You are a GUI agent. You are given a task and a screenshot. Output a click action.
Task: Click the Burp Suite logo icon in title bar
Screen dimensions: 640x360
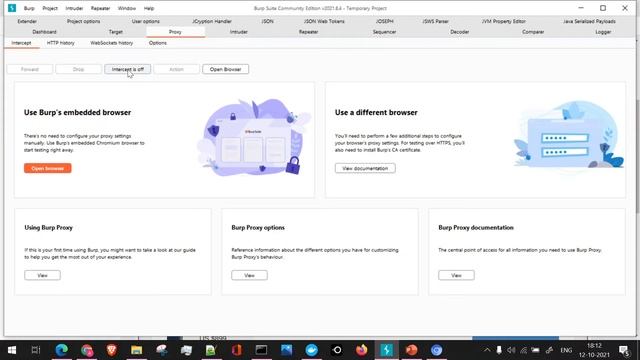(12, 8)
